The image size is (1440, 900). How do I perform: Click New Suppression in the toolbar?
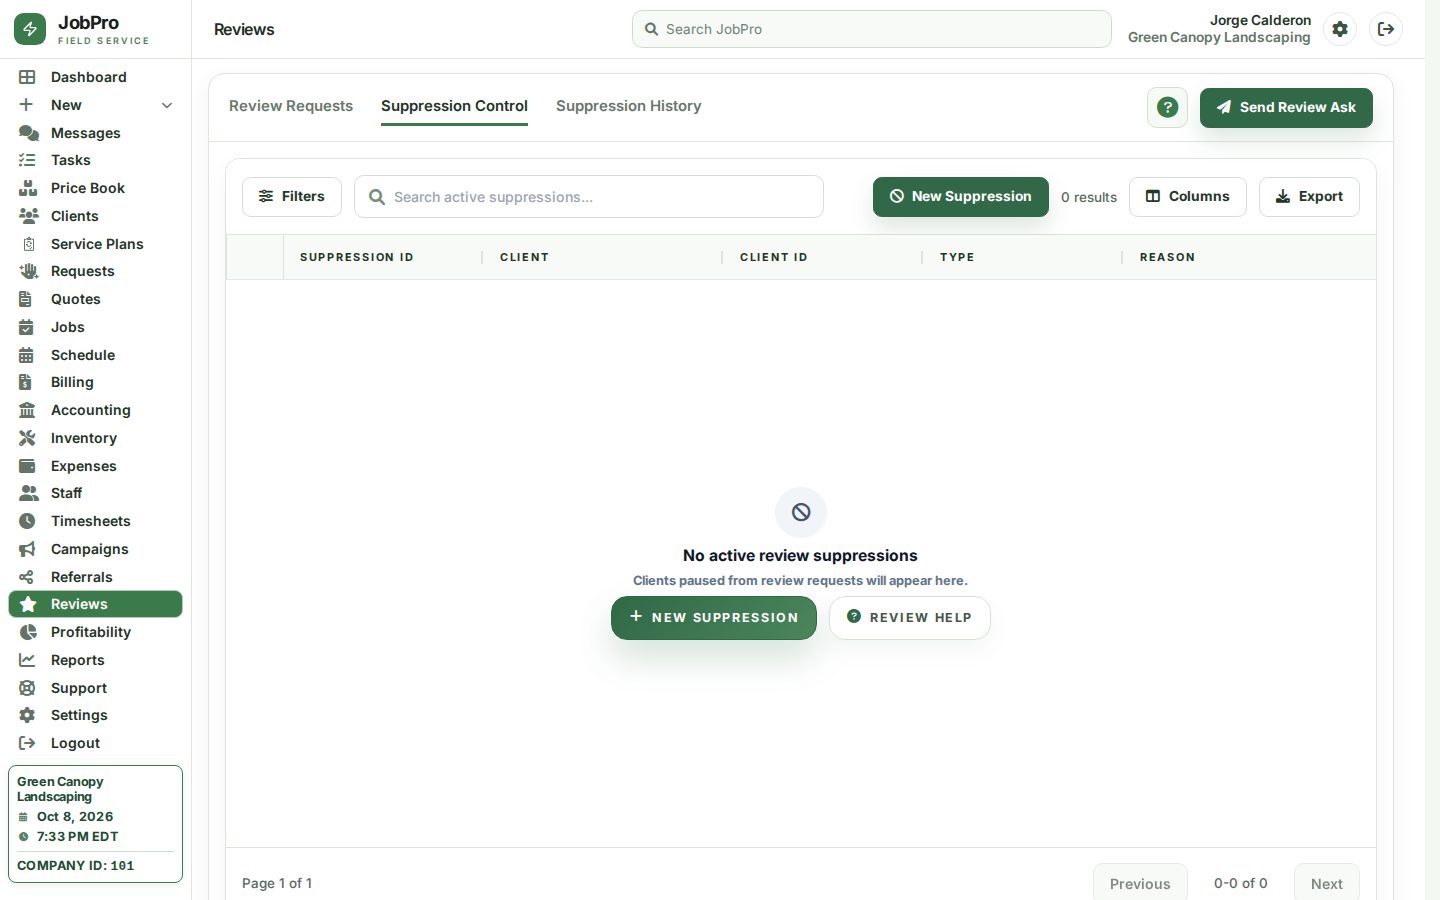(x=960, y=197)
